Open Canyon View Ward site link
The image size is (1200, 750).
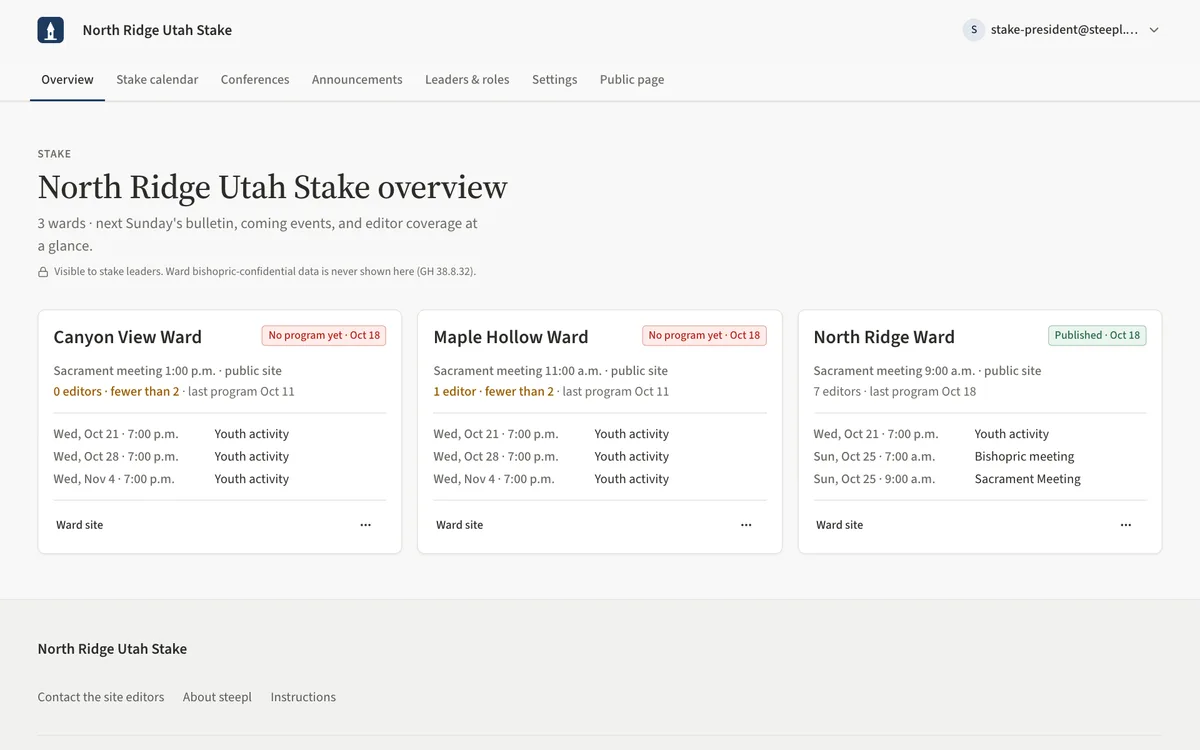click(80, 525)
